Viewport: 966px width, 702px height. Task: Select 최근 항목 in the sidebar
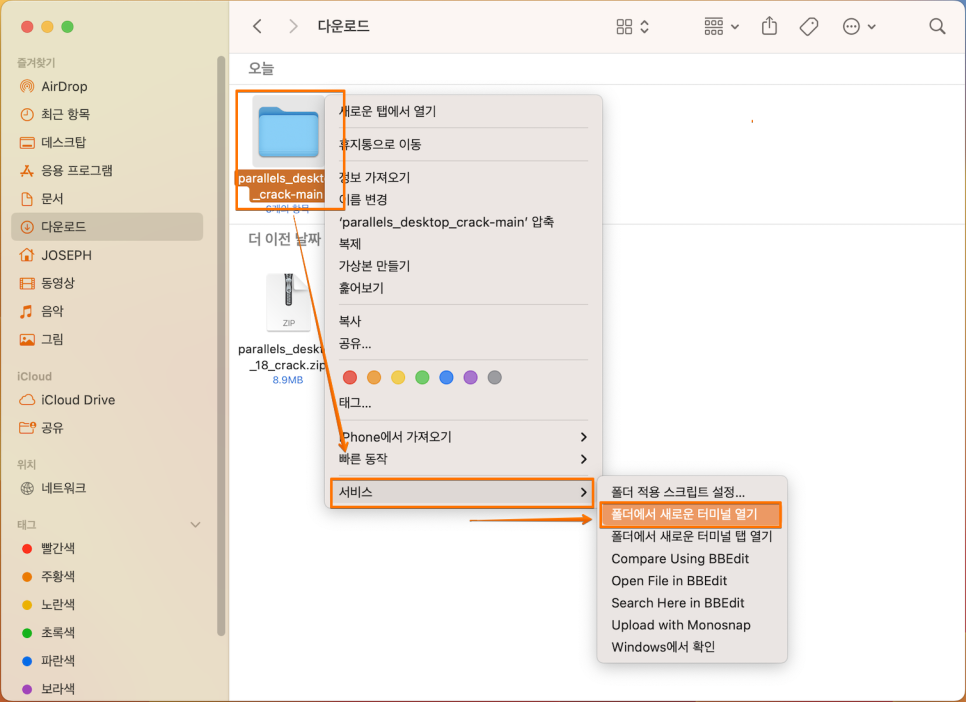tap(107, 114)
